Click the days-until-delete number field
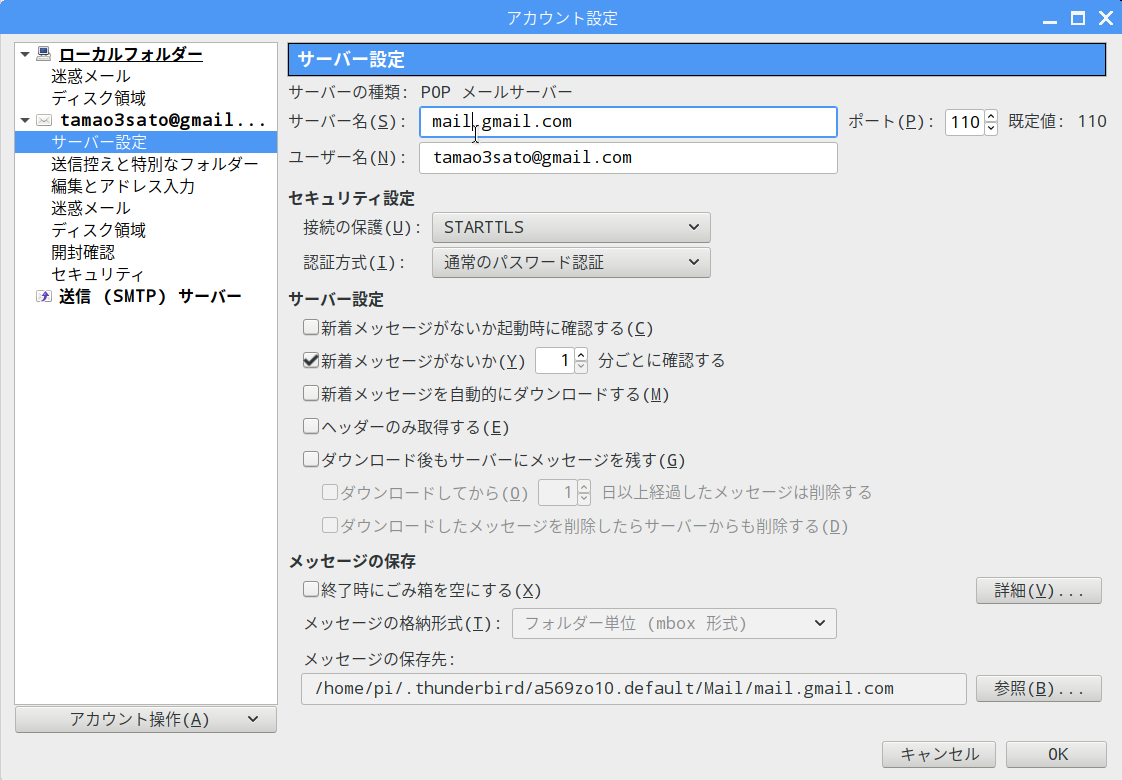The height and width of the screenshot is (780, 1122). (558, 492)
